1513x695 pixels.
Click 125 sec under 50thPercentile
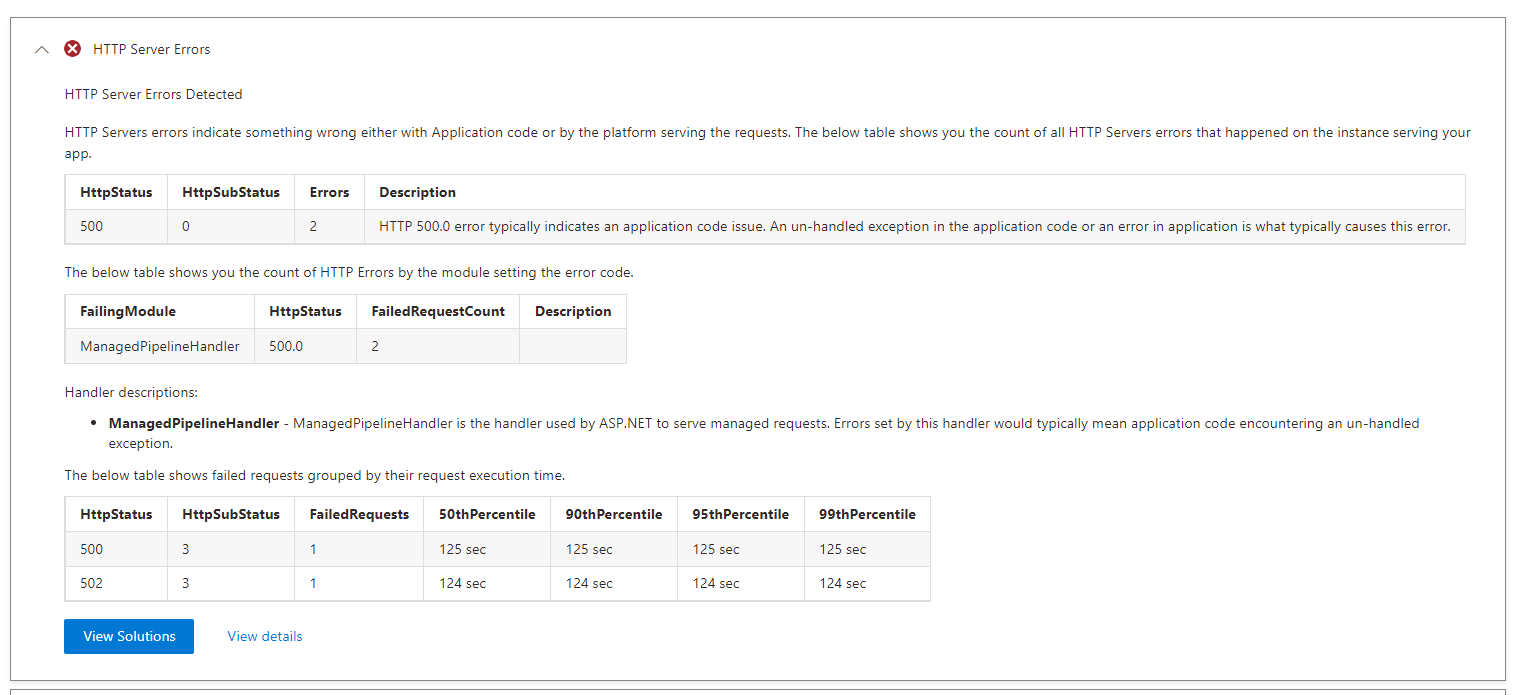coord(487,549)
